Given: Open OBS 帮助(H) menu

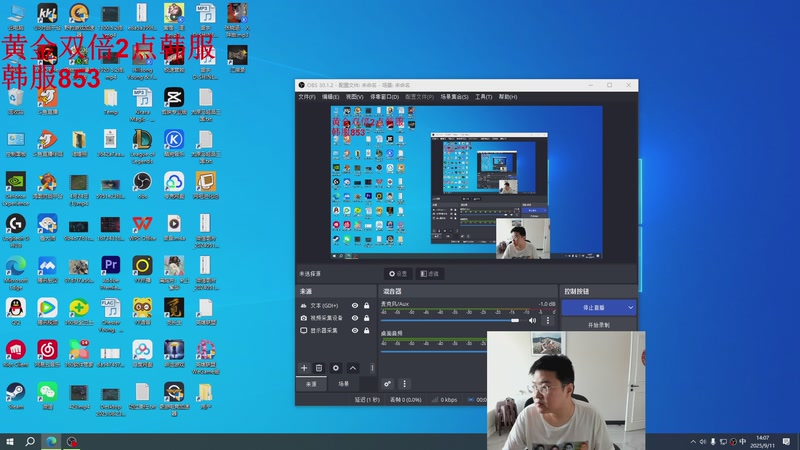Looking at the screenshot, I should [x=508, y=97].
